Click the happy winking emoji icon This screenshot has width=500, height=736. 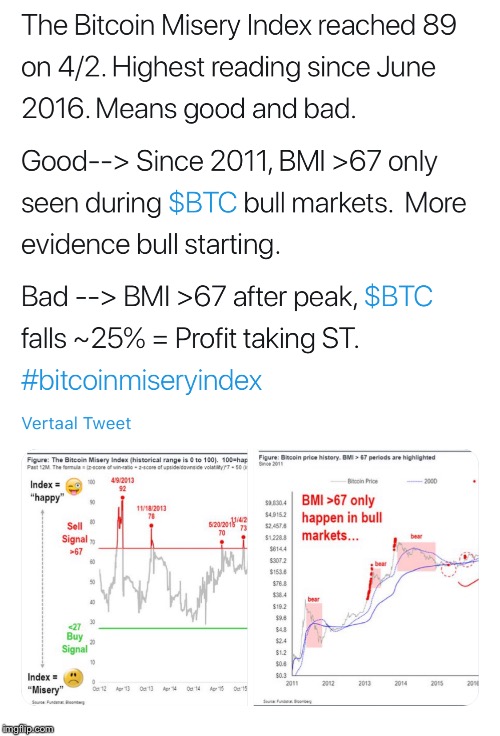point(73,487)
